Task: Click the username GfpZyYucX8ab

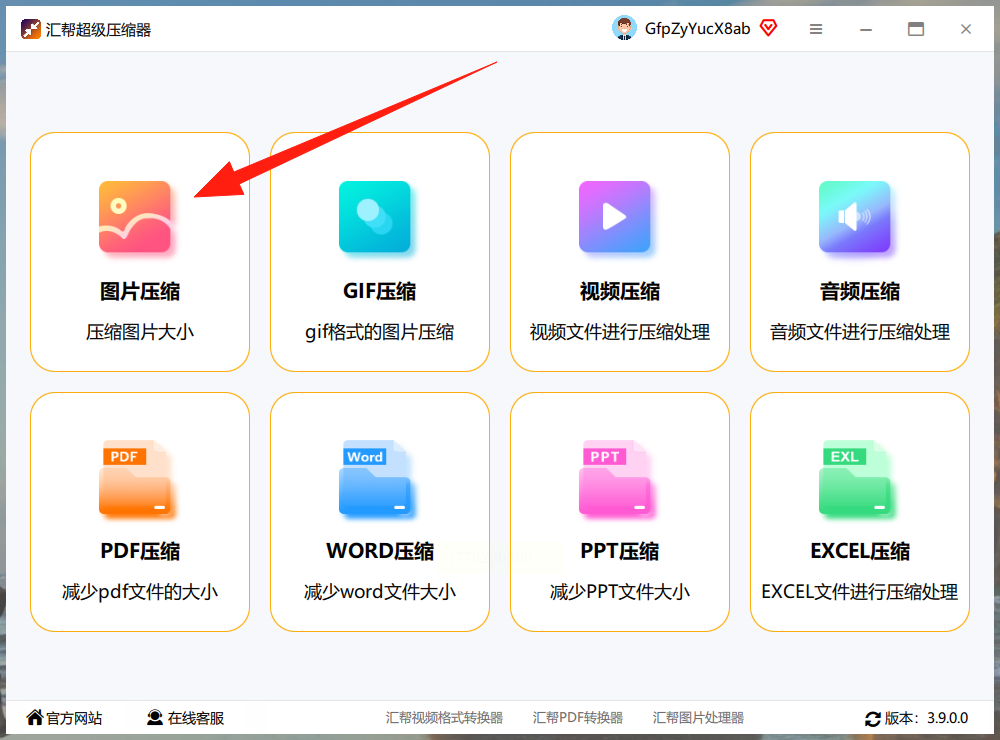Action: [x=697, y=29]
